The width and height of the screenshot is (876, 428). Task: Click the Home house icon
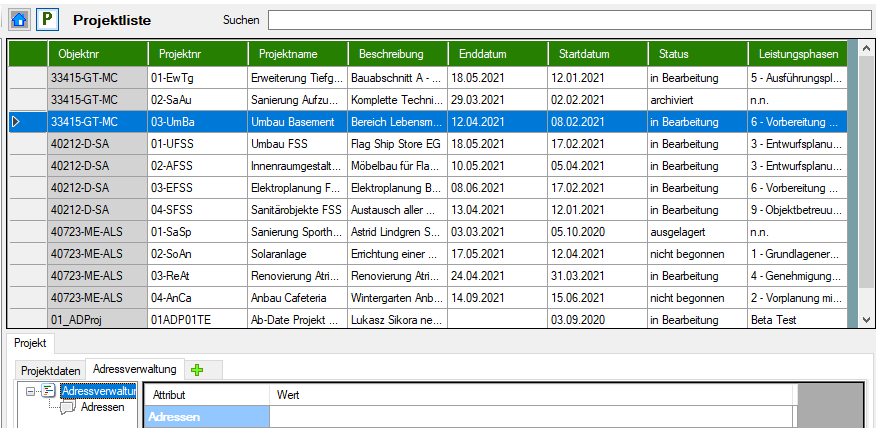[20, 20]
